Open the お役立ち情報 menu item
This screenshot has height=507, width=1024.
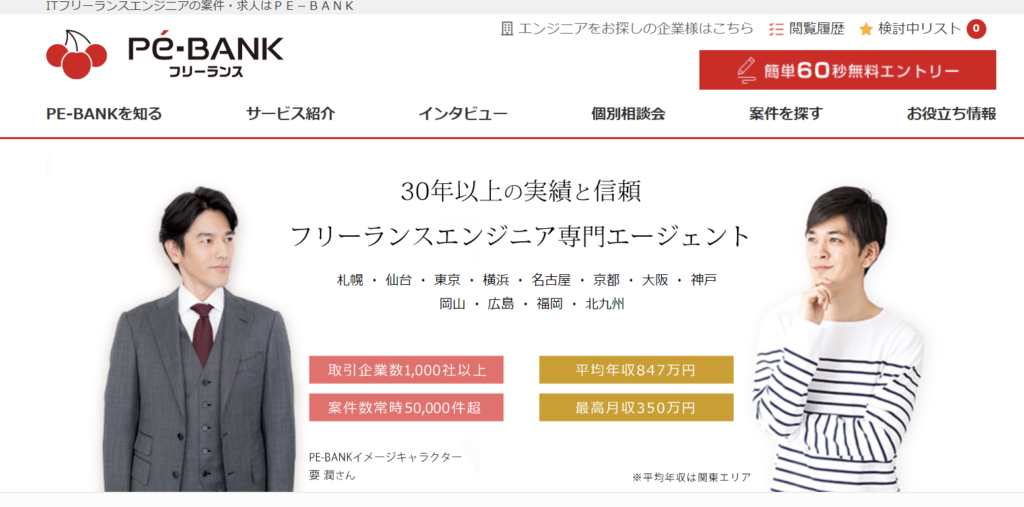click(x=951, y=114)
